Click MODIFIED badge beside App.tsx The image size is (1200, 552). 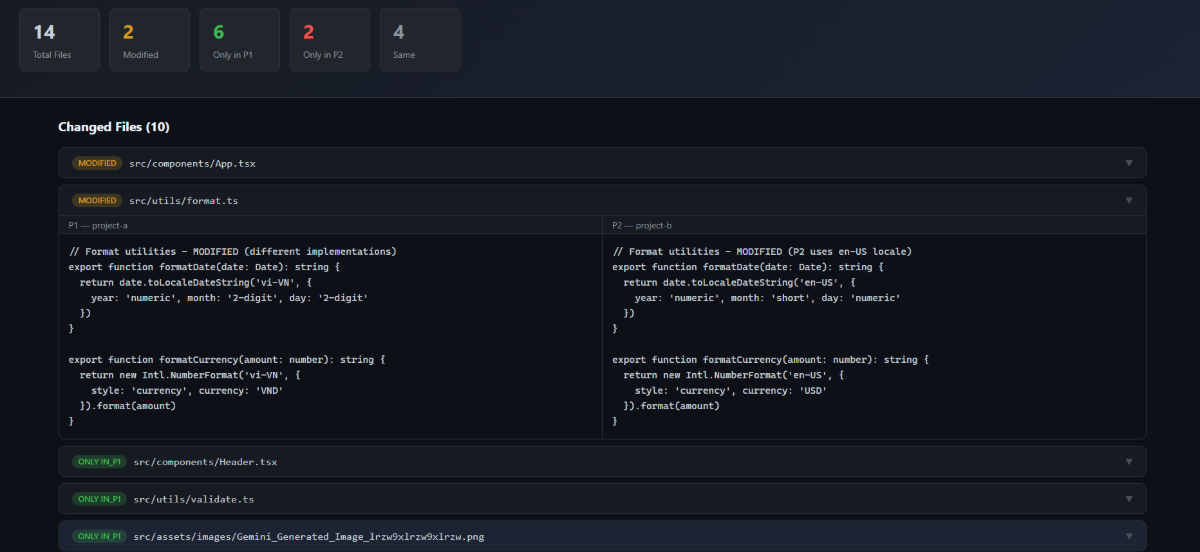[97, 163]
